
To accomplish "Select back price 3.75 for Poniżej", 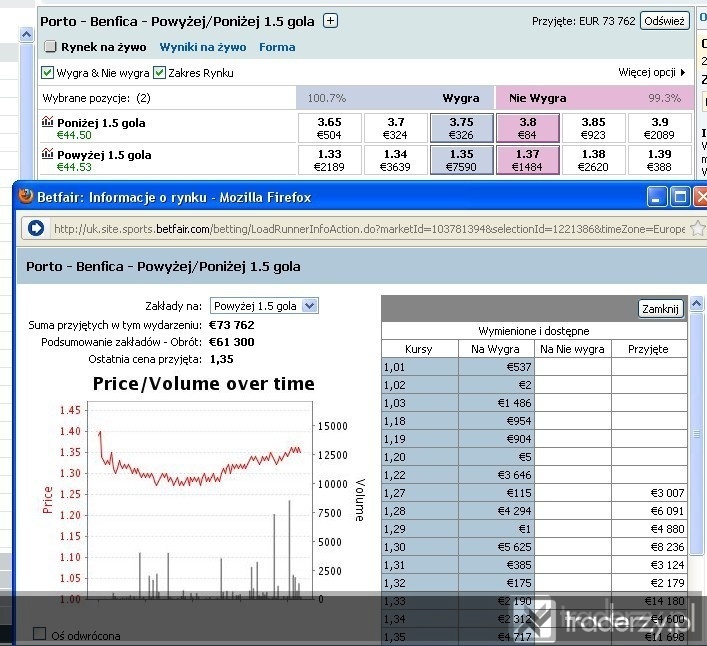I will [461, 128].
